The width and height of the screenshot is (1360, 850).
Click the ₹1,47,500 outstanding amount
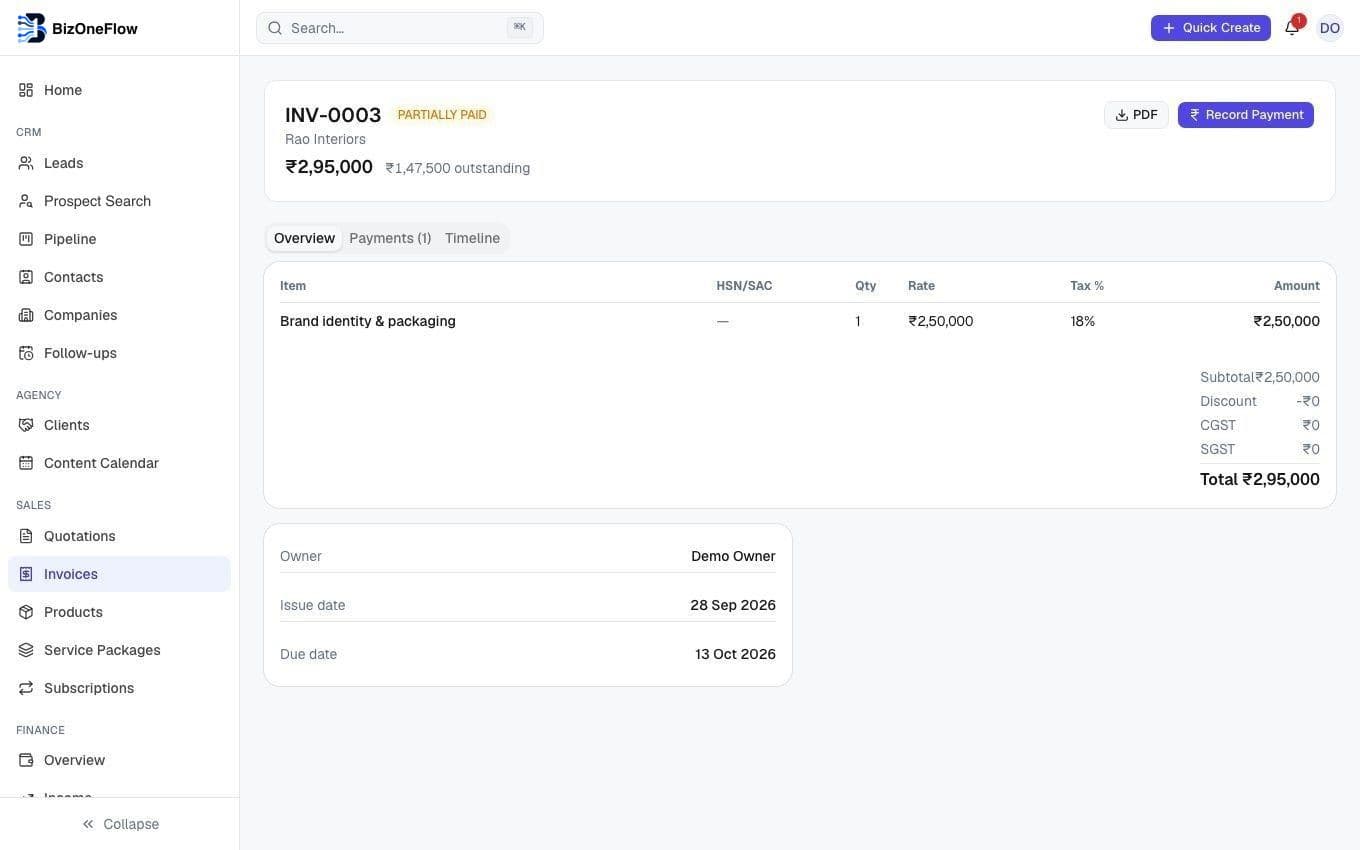(x=458, y=168)
